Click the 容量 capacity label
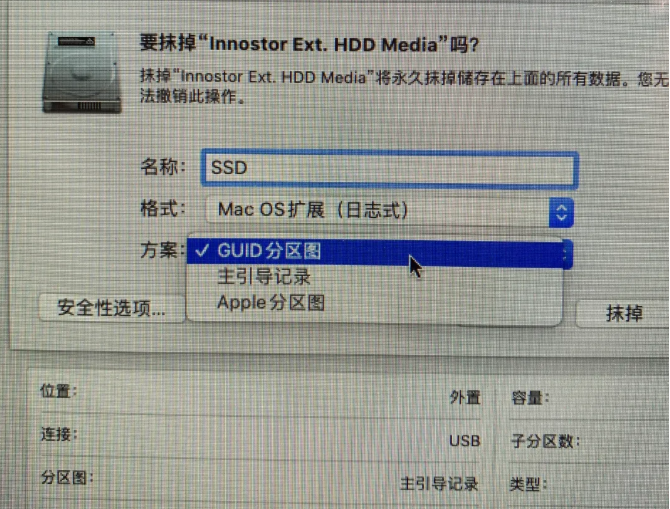 pyautogui.click(x=530, y=398)
